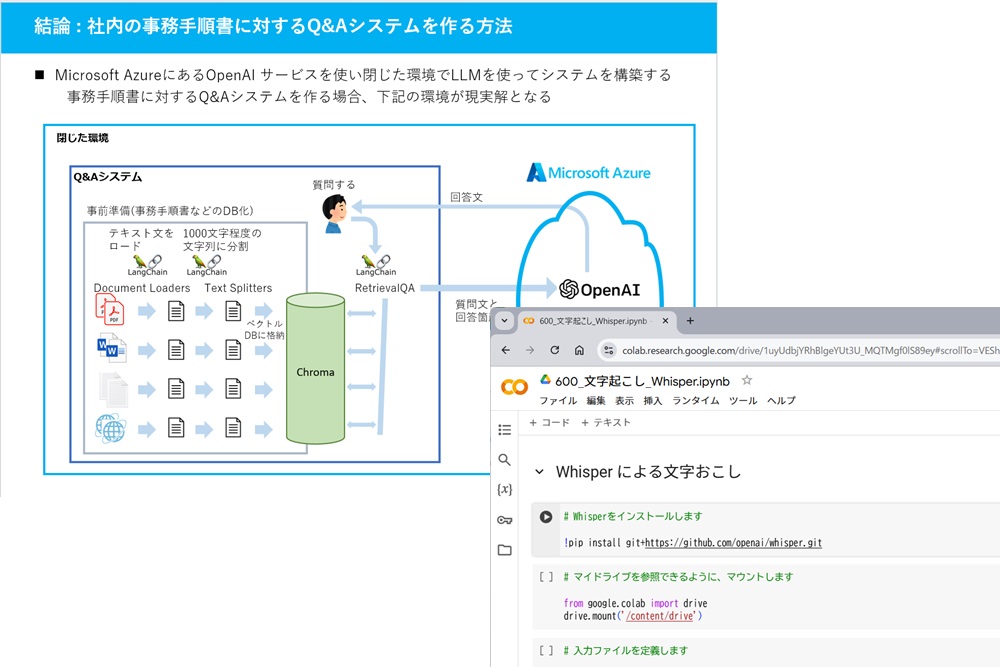Open the browser tab search dropdown
The width and height of the screenshot is (1000, 667).
pos(504,321)
